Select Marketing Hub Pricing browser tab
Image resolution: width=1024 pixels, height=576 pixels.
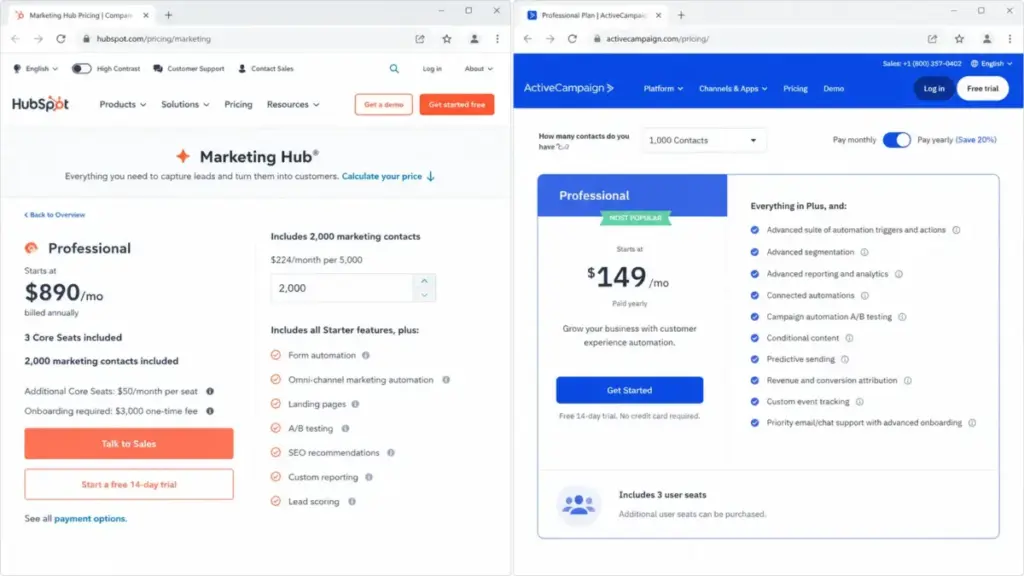click(x=82, y=15)
